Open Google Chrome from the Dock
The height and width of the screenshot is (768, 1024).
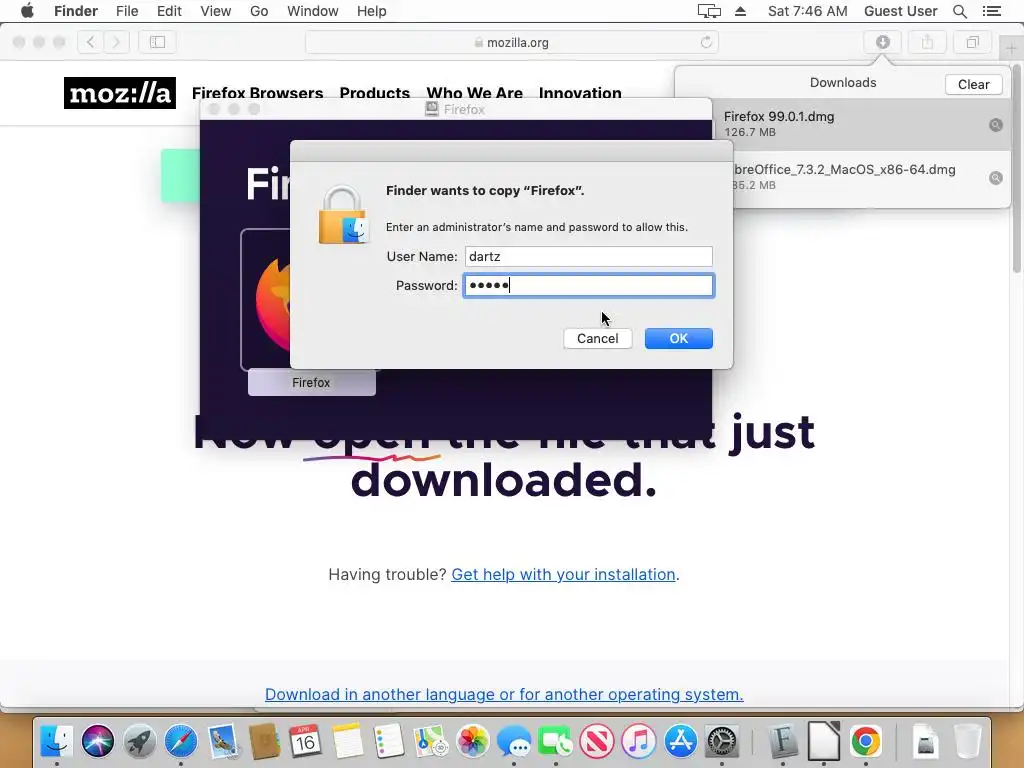(866, 741)
